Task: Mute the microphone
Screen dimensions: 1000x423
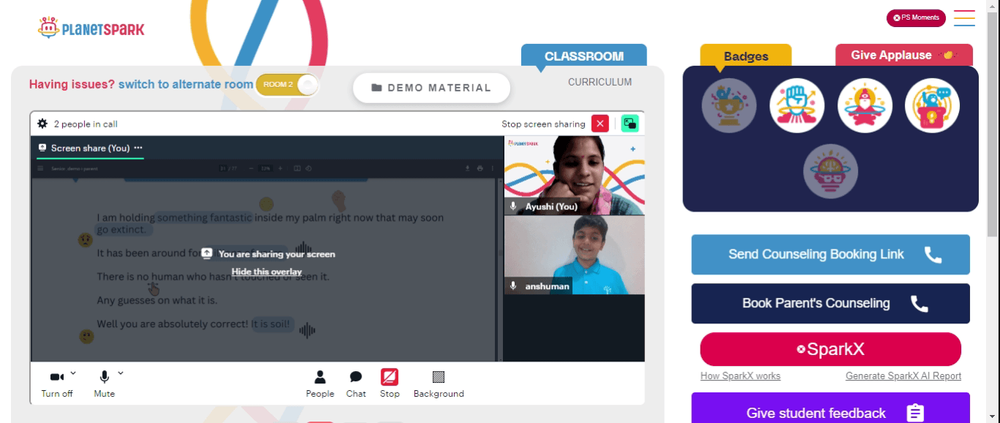Action: click(x=104, y=385)
